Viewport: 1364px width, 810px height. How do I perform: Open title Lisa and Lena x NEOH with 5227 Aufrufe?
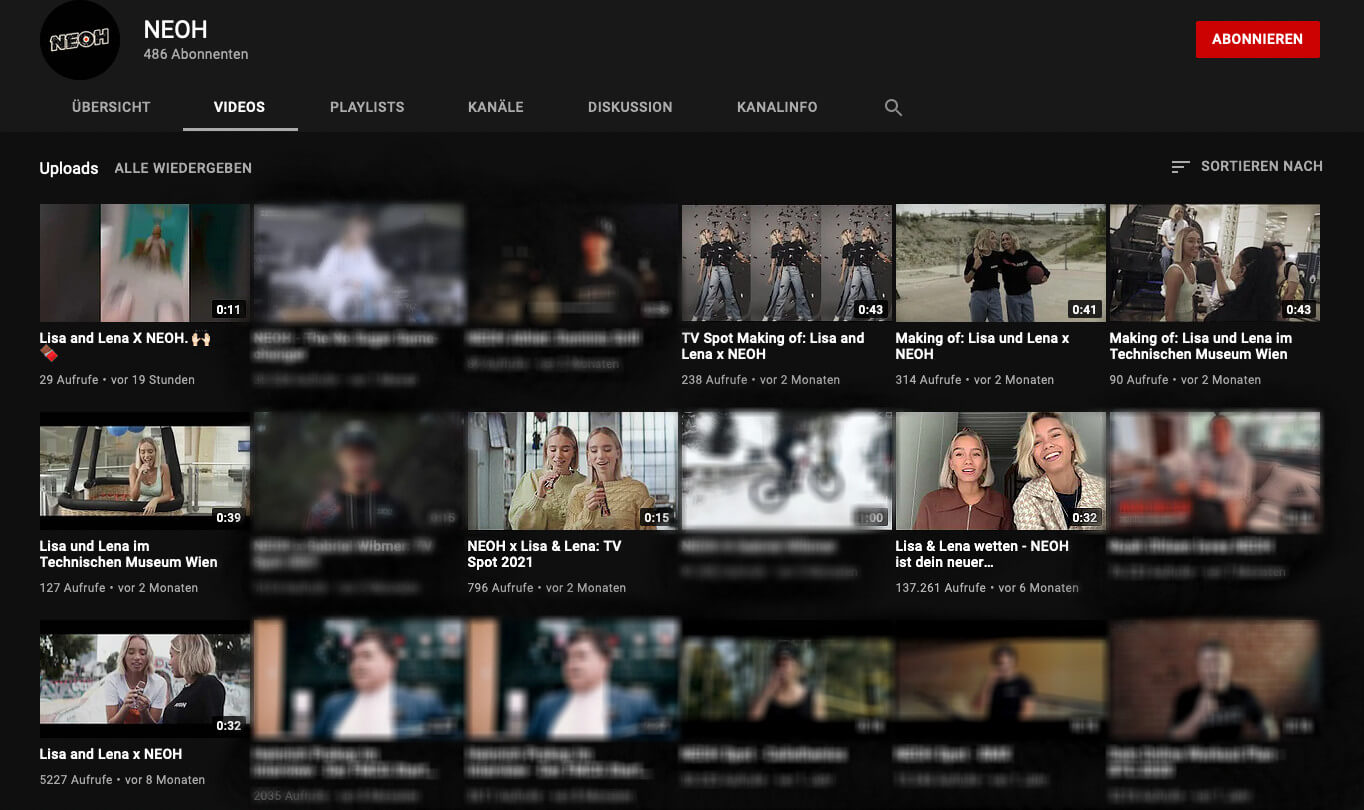coord(111,754)
